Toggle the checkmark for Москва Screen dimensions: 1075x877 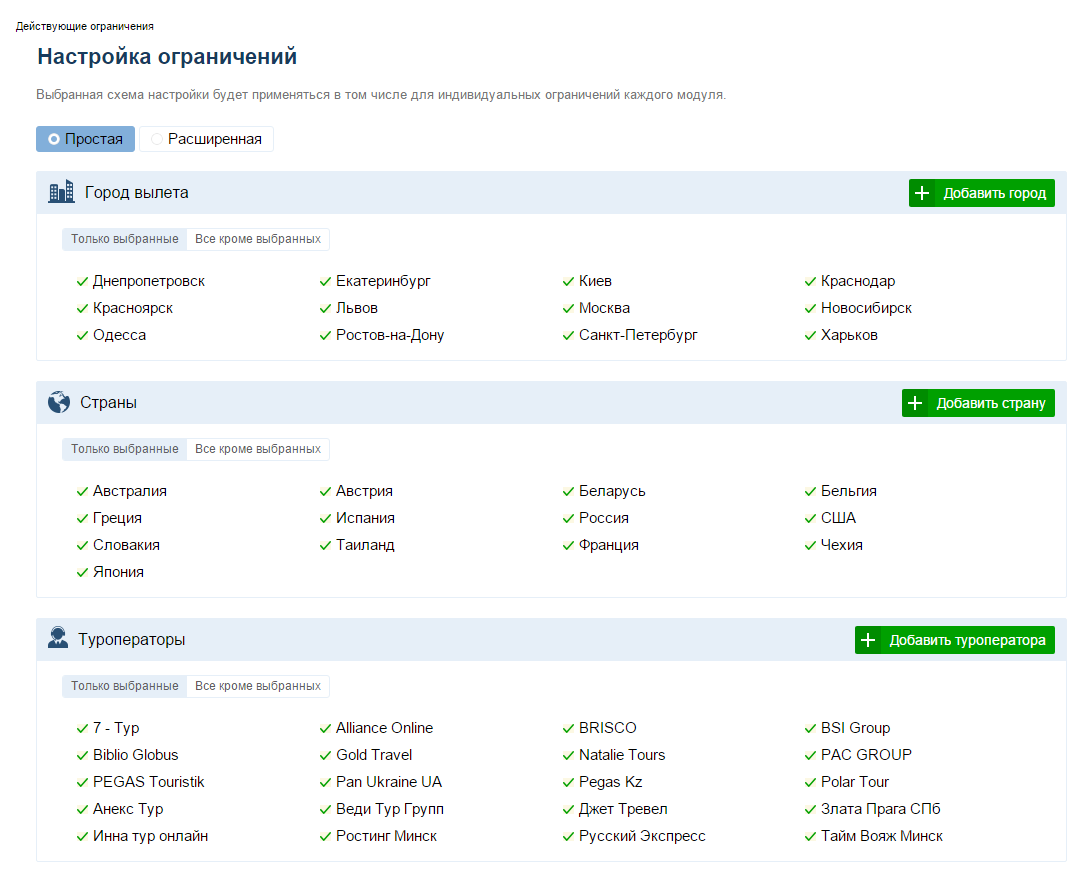click(568, 309)
